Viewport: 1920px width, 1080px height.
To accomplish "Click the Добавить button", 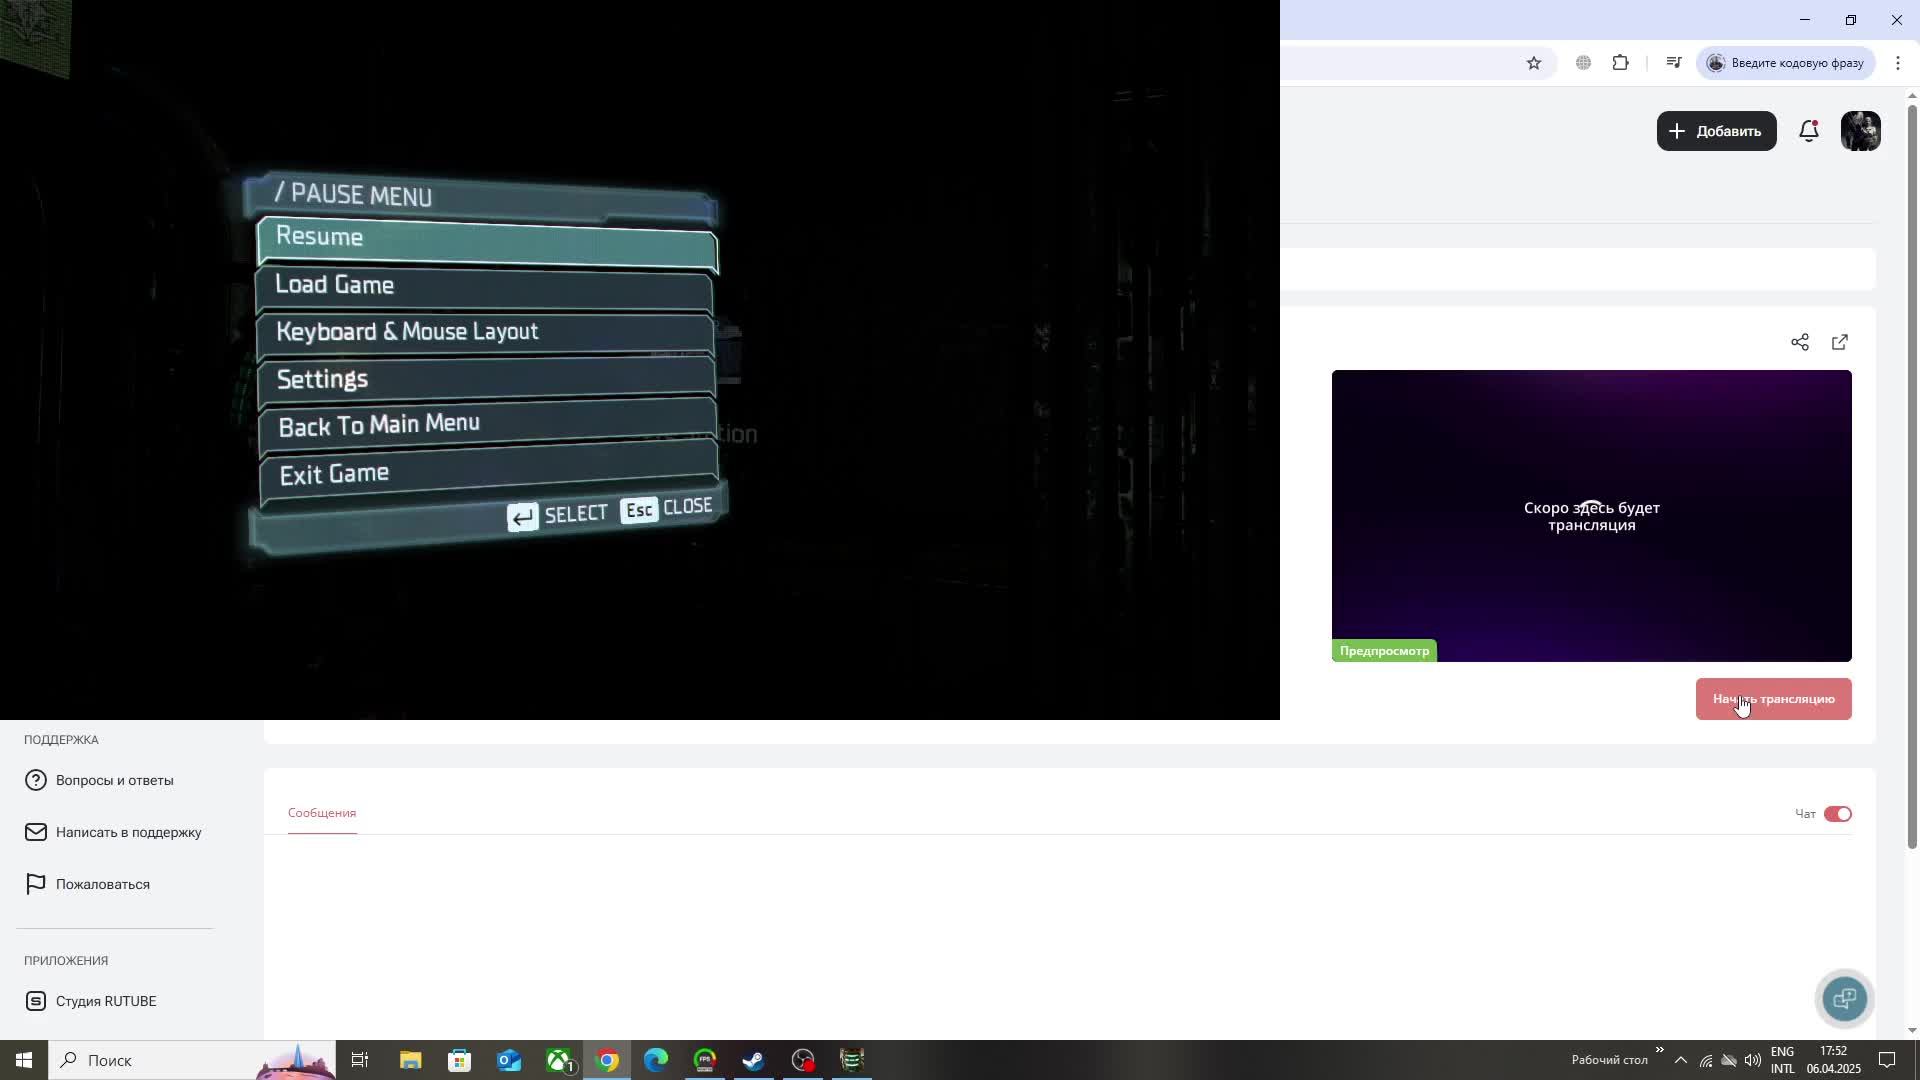I will pyautogui.click(x=1716, y=131).
